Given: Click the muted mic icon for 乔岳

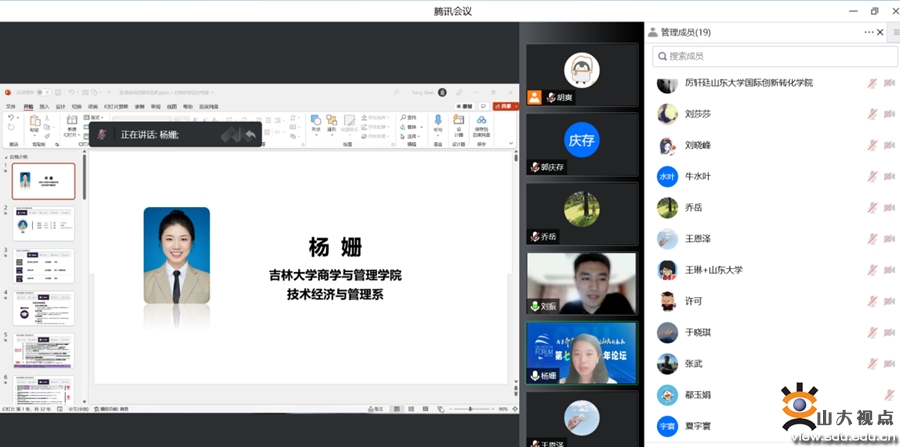Looking at the screenshot, I should 872,208.
